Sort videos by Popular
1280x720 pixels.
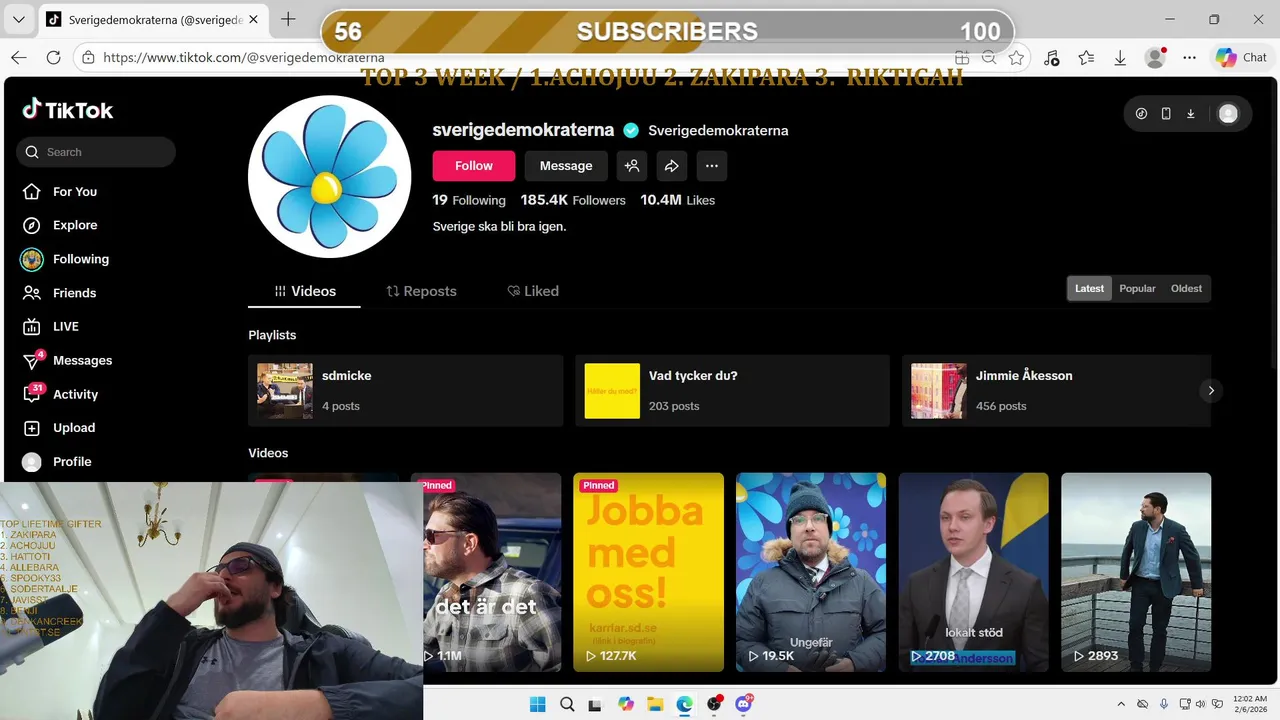1137,288
